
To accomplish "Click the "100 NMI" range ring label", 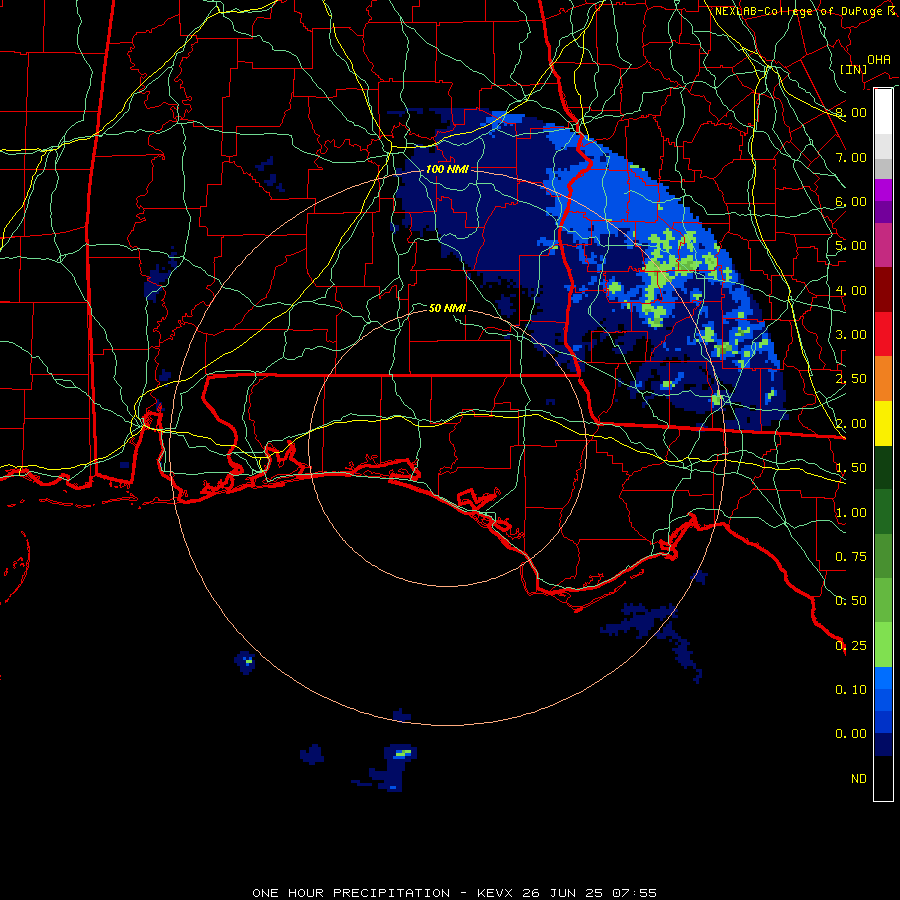I will tap(447, 169).
